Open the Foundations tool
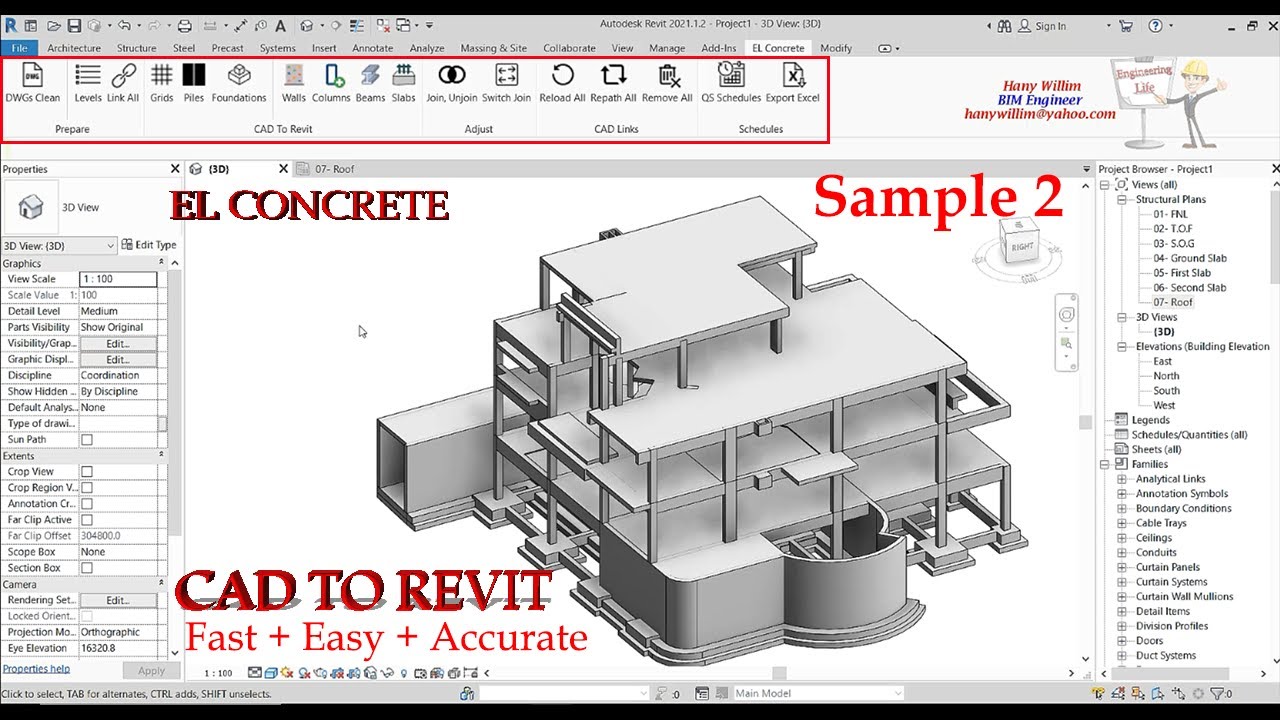This screenshot has width=1280, height=720. pyautogui.click(x=239, y=83)
